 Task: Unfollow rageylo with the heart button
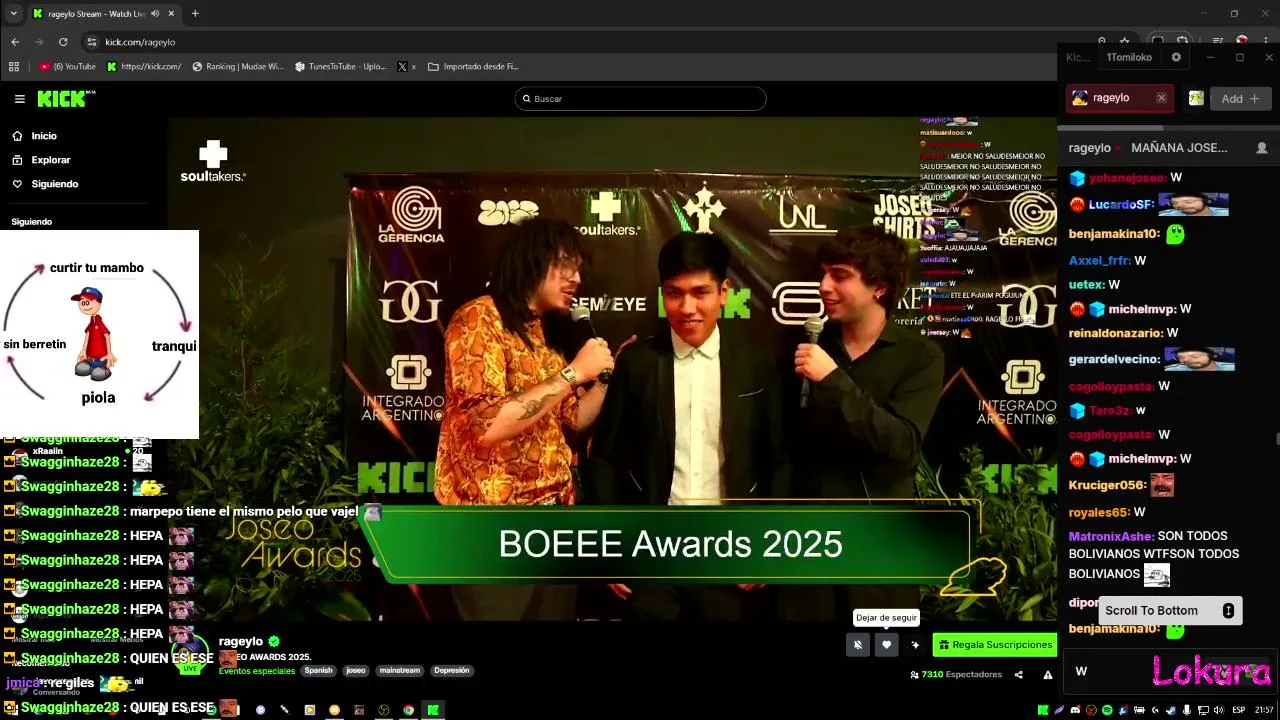(886, 645)
